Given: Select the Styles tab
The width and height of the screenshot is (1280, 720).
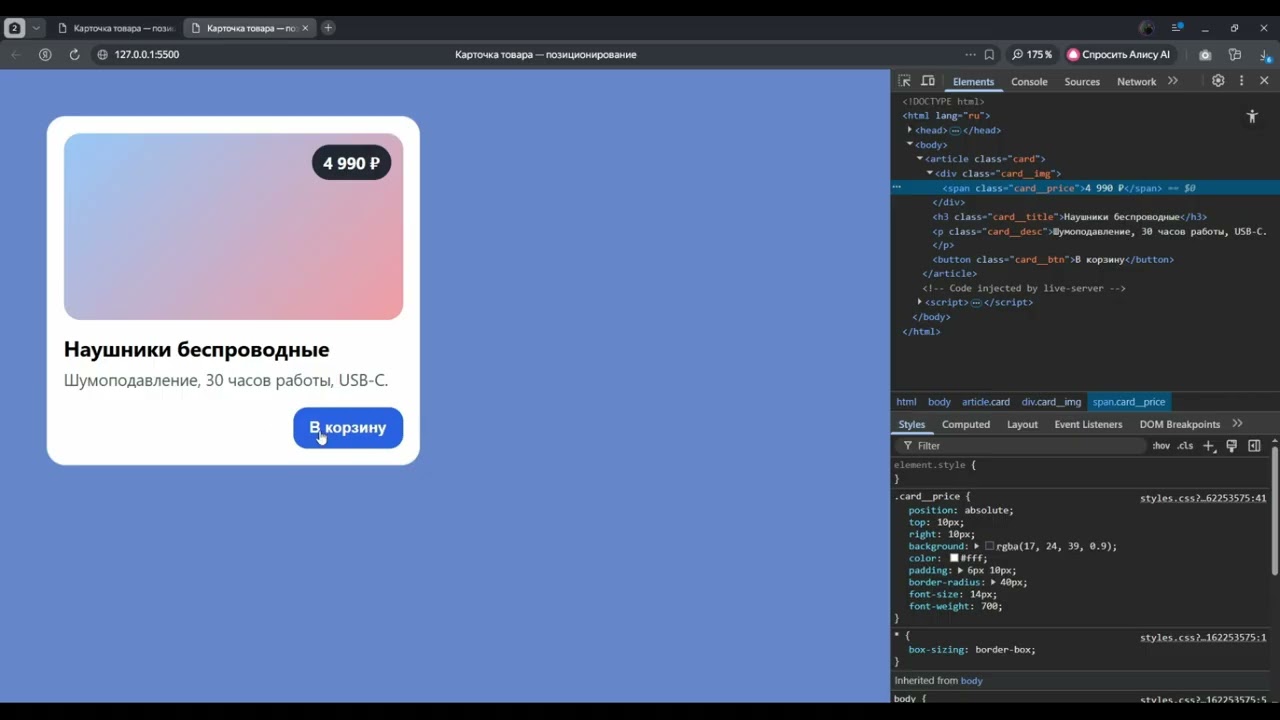Looking at the screenshot, I should coord(911,424).
